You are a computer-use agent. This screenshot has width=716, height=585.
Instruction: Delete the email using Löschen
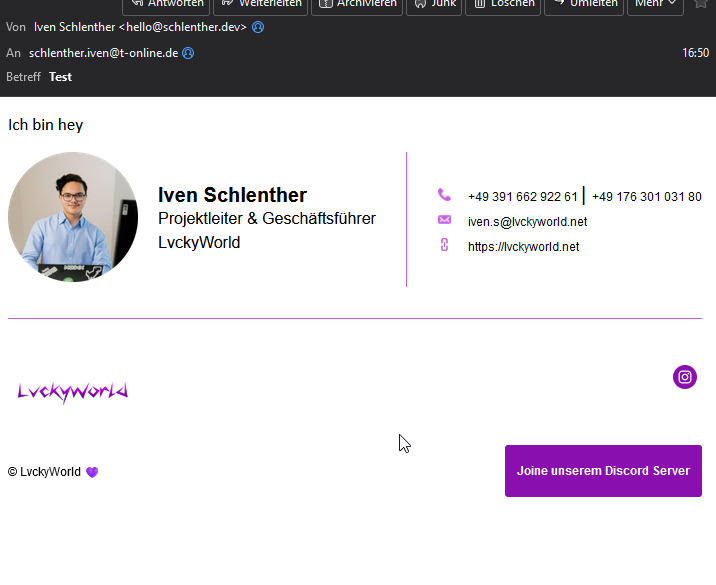click(x=503, y=5)
